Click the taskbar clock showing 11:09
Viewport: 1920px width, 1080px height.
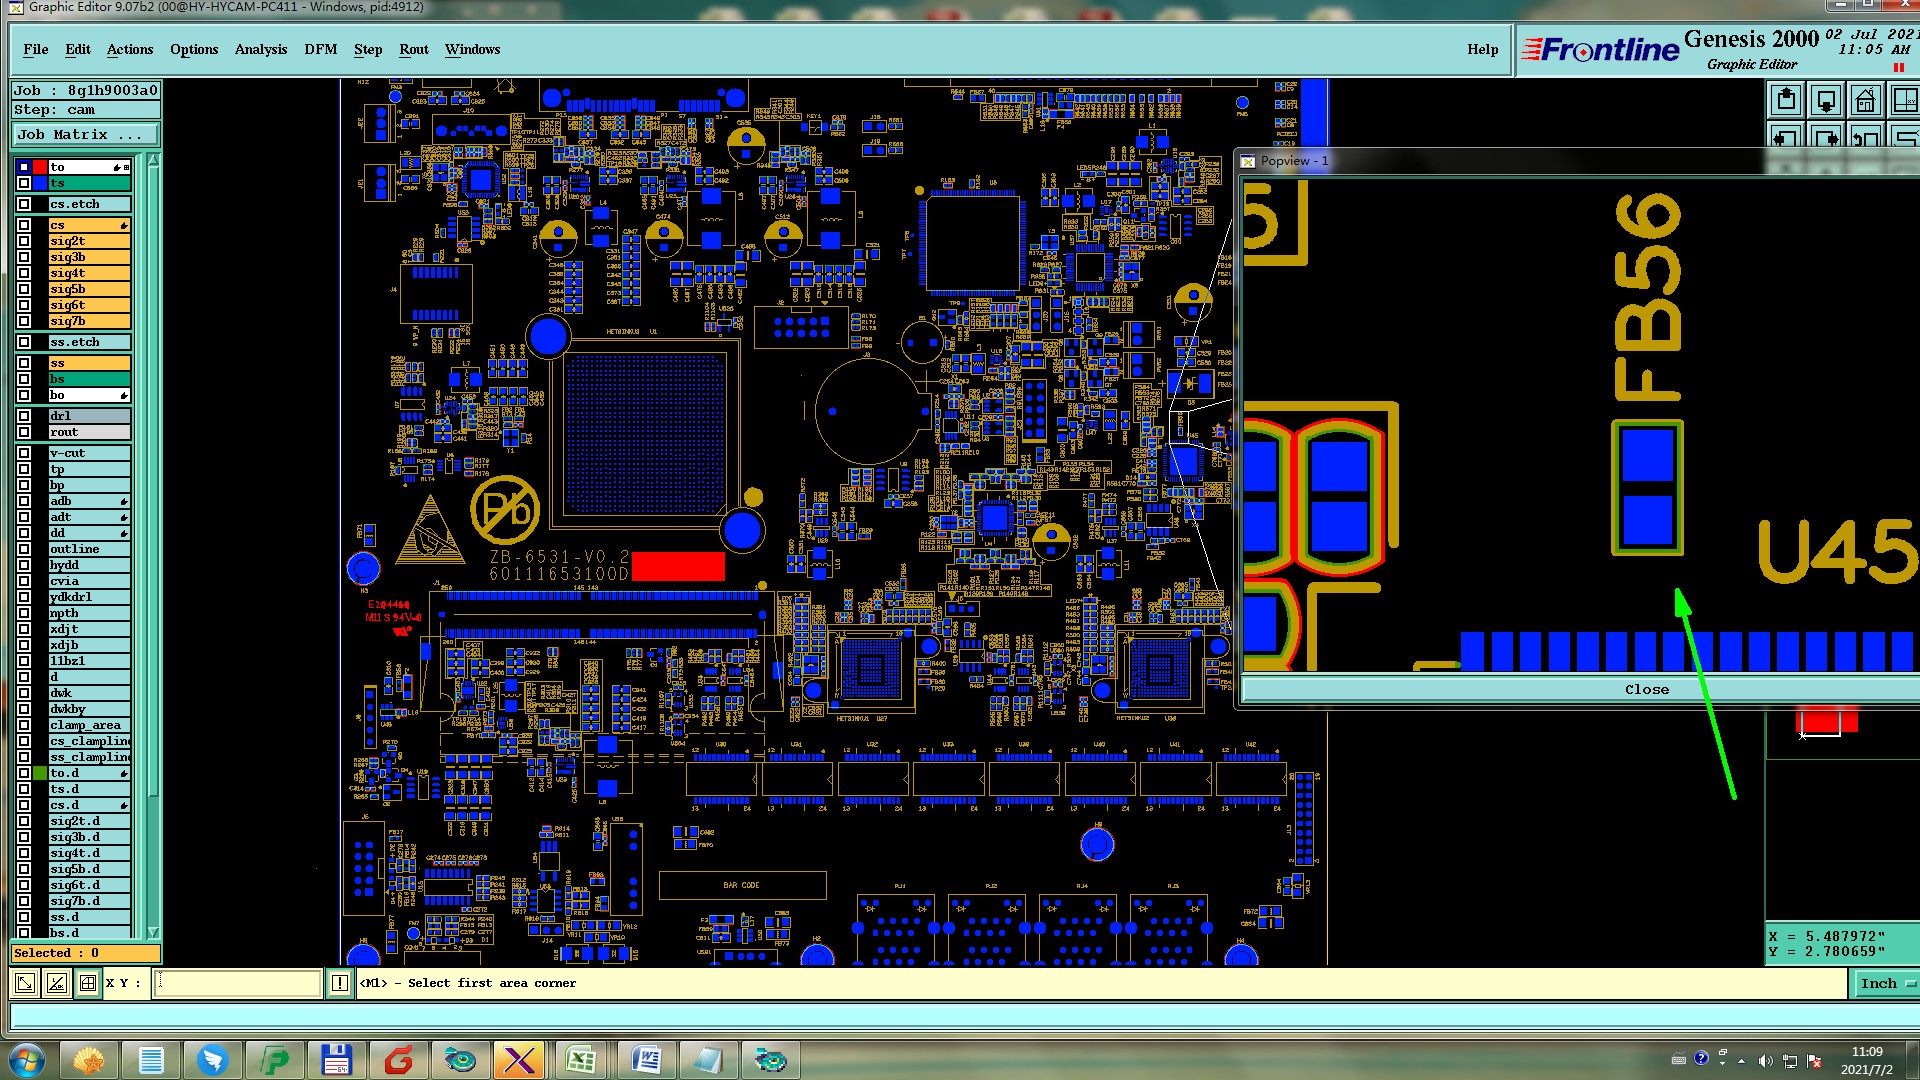tap(1866, 1052)
